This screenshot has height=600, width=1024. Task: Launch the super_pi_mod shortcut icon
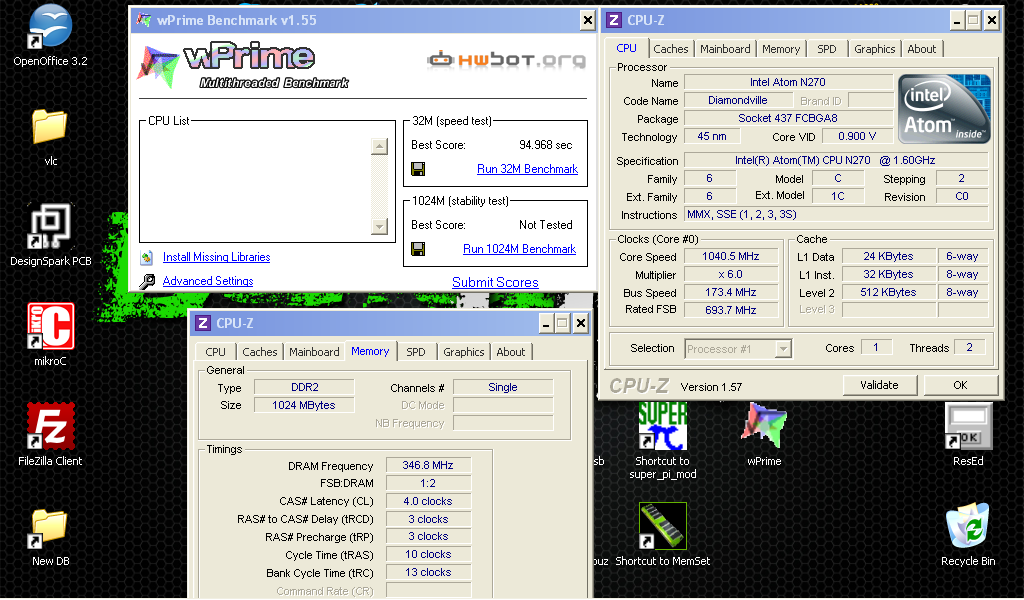click(x=662, y=426)
